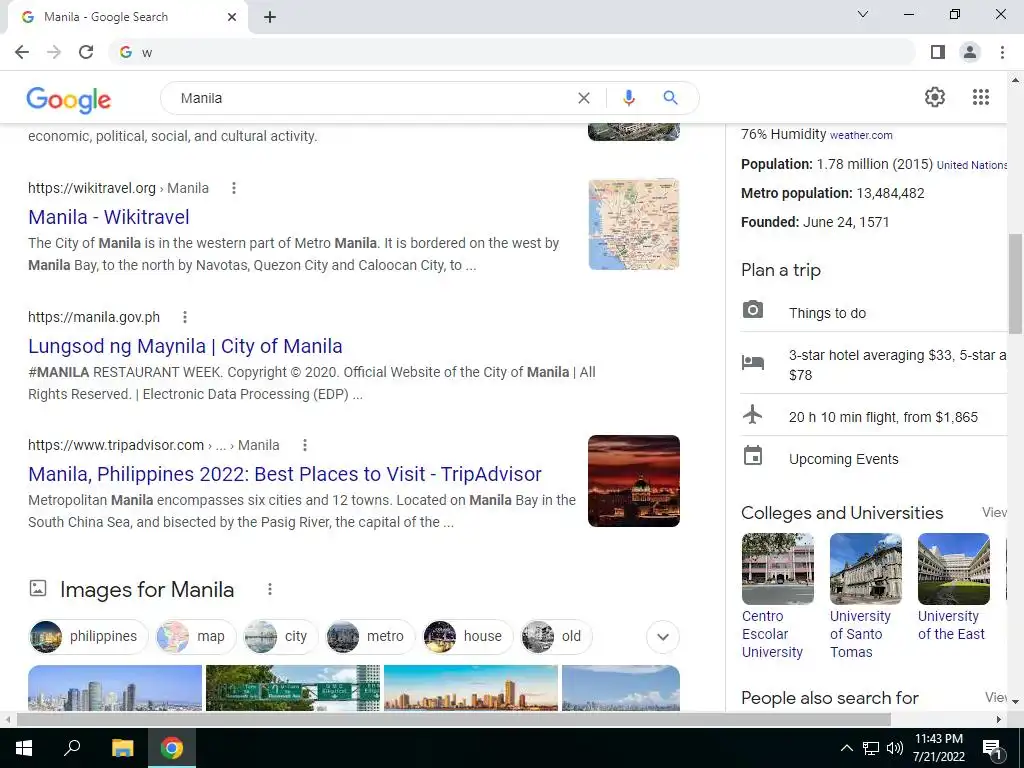Open the weather.com source link
The height and width of the screenshot is (768, 1024).
click(861, 135)
